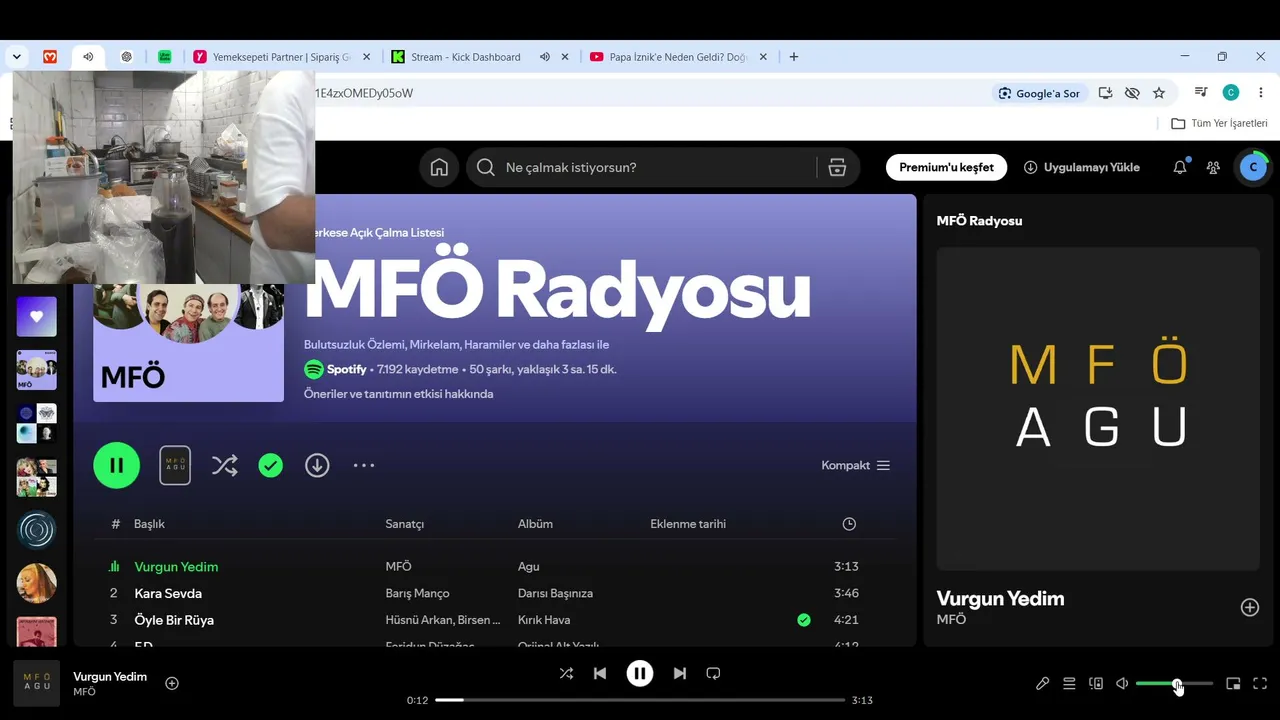Click the Premium'u keşfet button
The height and width of the screenshot is (720, 1280).
[x=946, y=167]
